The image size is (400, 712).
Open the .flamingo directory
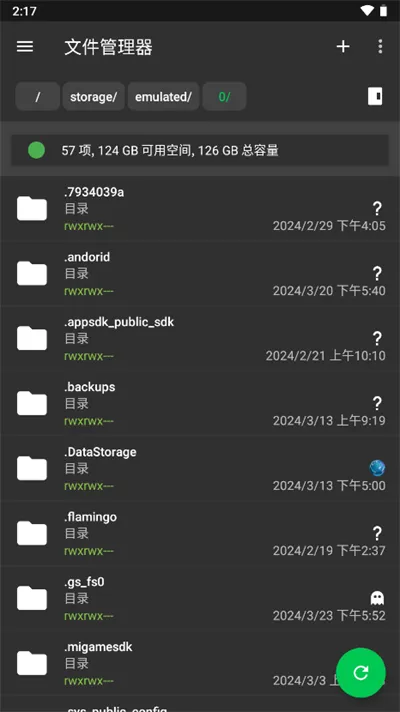coord(200,534)
